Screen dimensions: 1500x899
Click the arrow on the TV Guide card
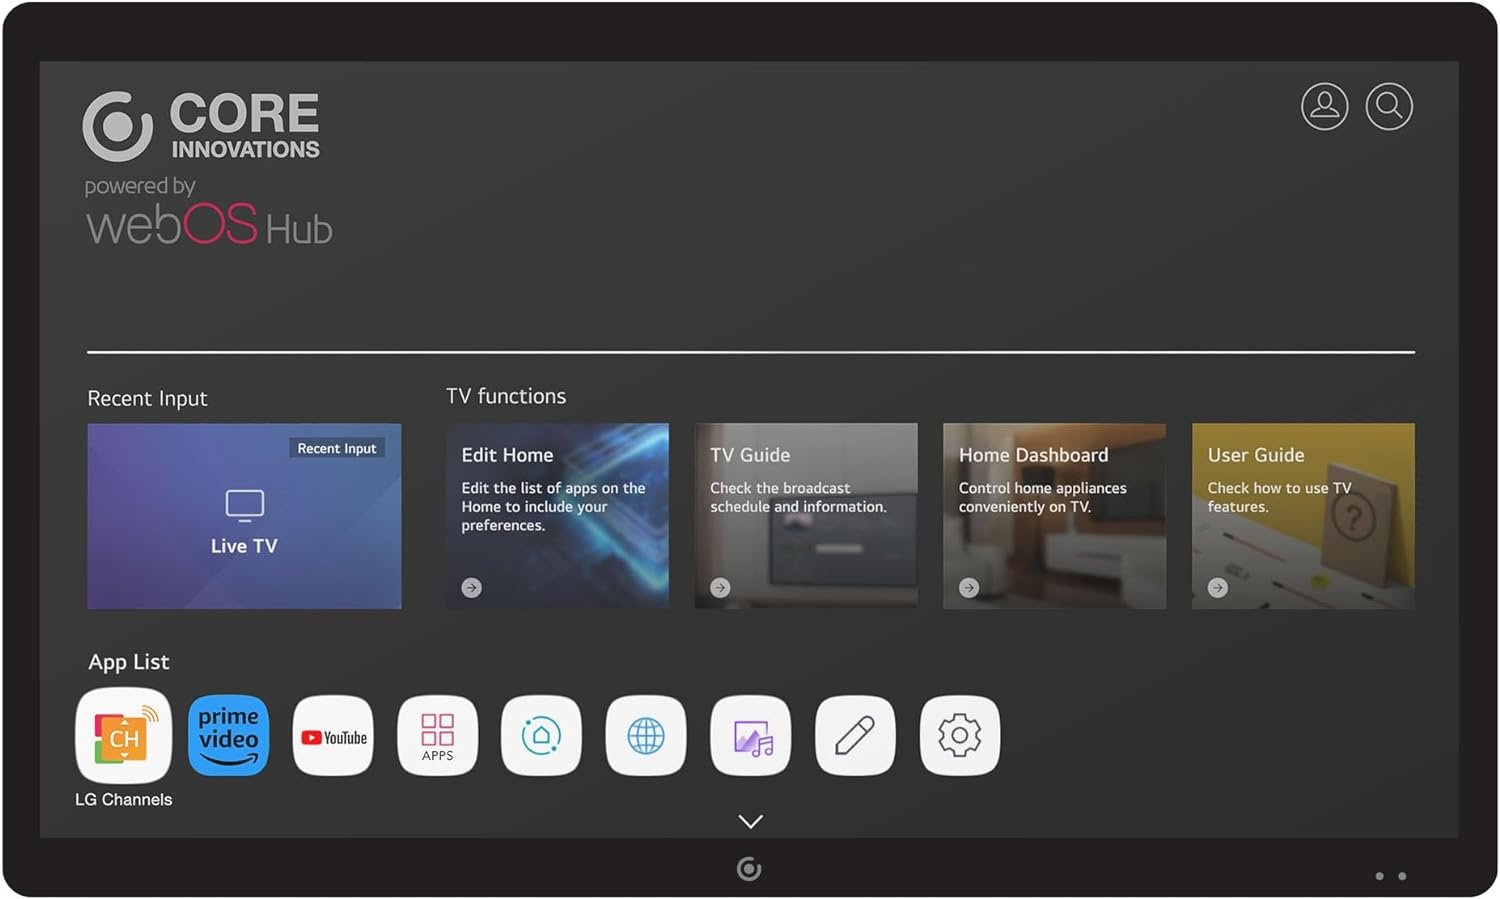(x=720, y=588)
